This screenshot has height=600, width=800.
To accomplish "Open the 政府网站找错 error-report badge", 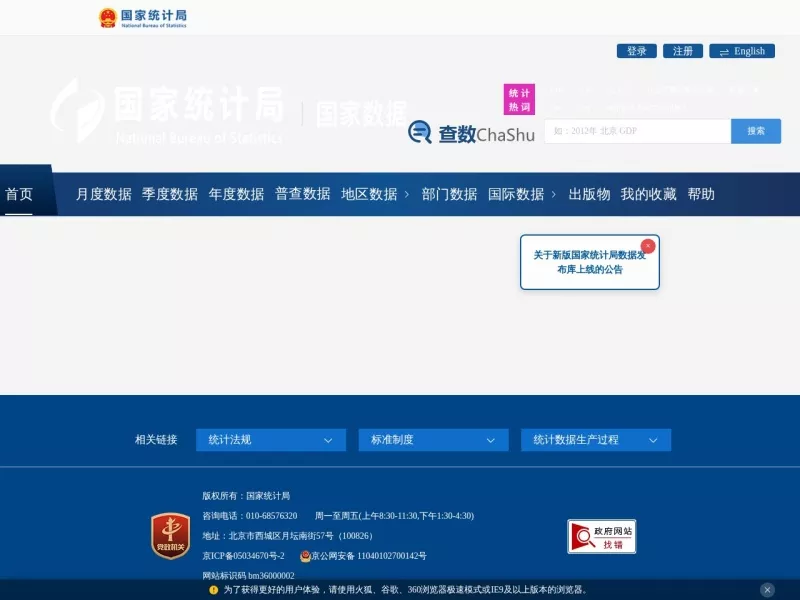I will point(602,536).
